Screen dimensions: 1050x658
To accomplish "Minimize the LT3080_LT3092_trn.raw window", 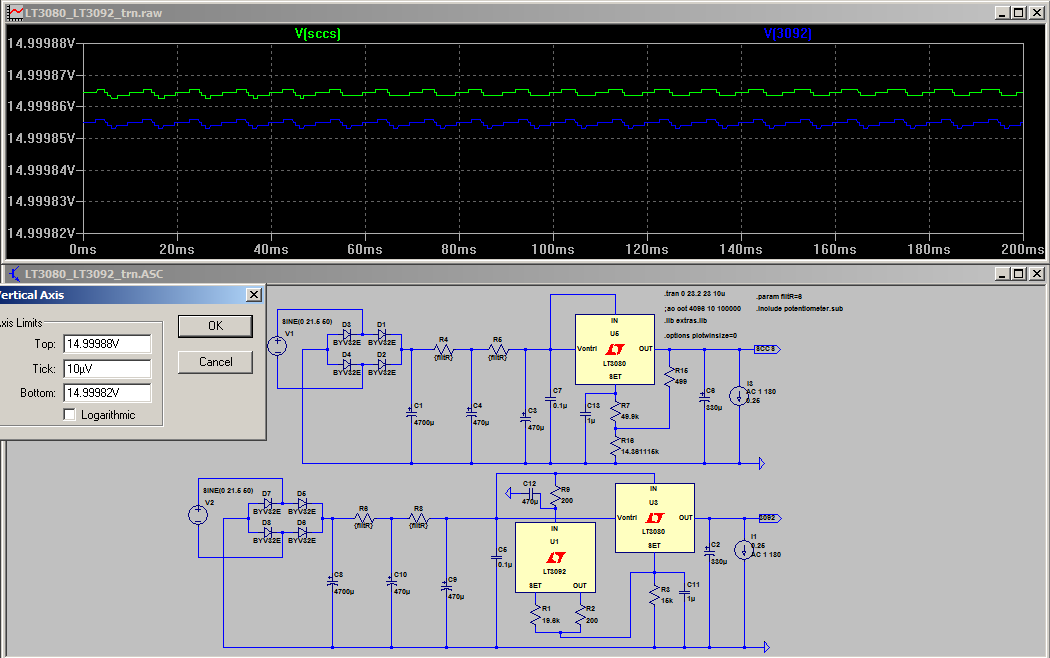I will [1002, 13].
